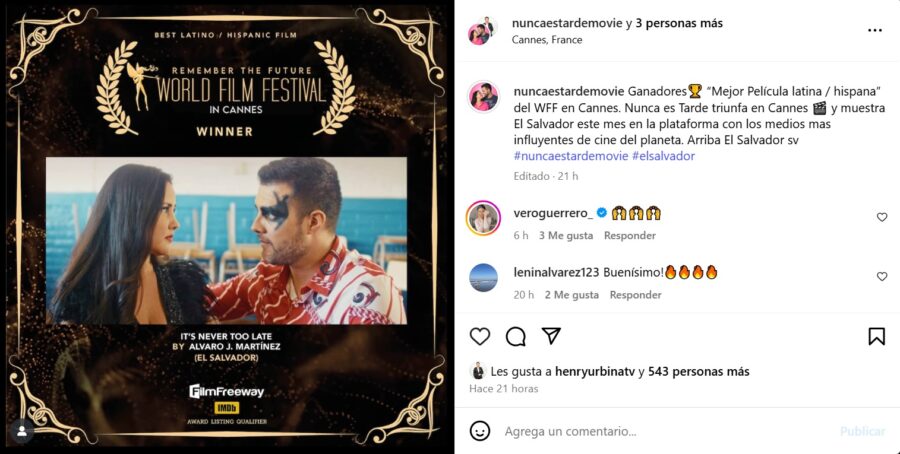The height and width of the screenshot is (454, 900).
Task: Click the #nuncaestardemovie hashtag
Action: (x=571, y=156)
